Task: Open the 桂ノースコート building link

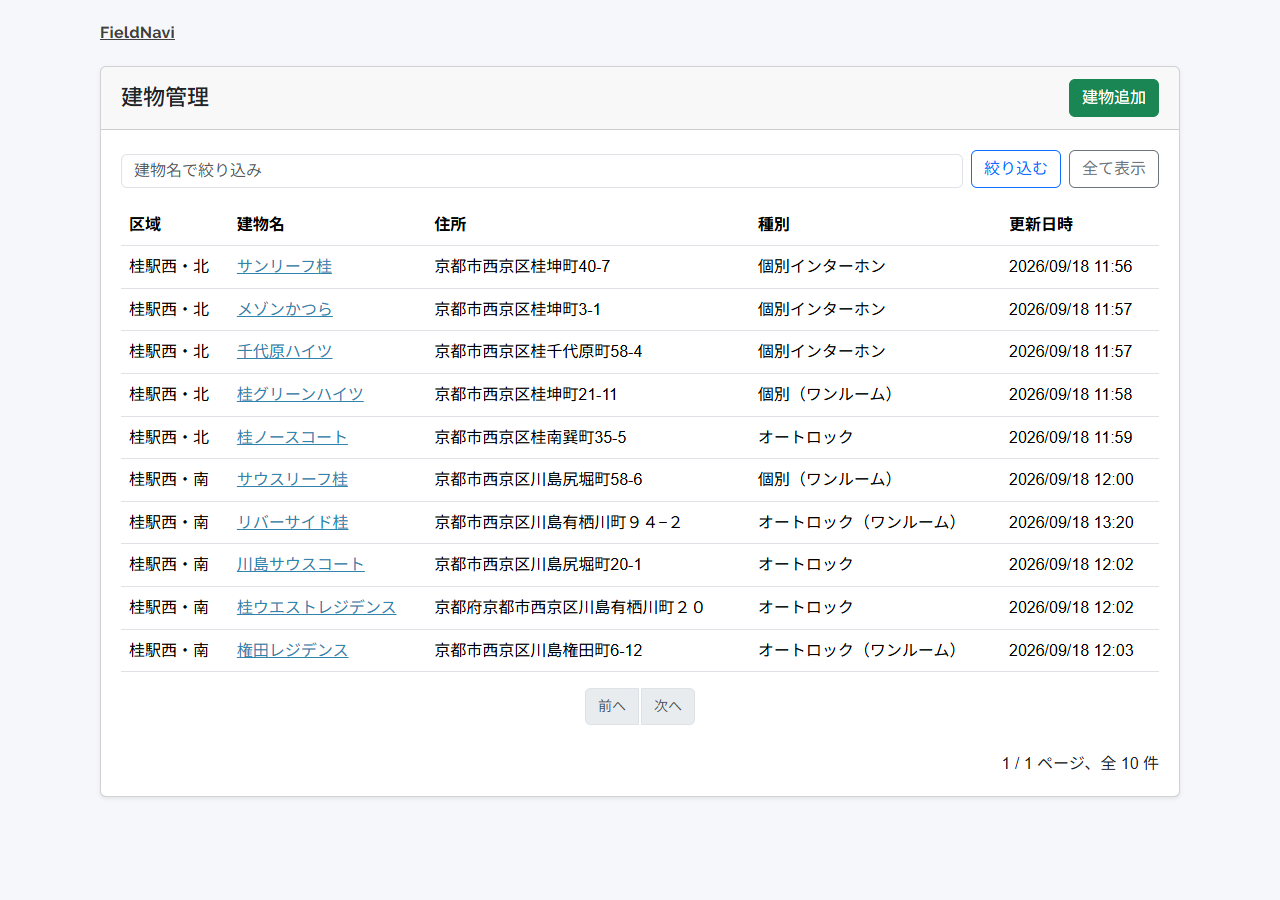Action: click(292, 438)
